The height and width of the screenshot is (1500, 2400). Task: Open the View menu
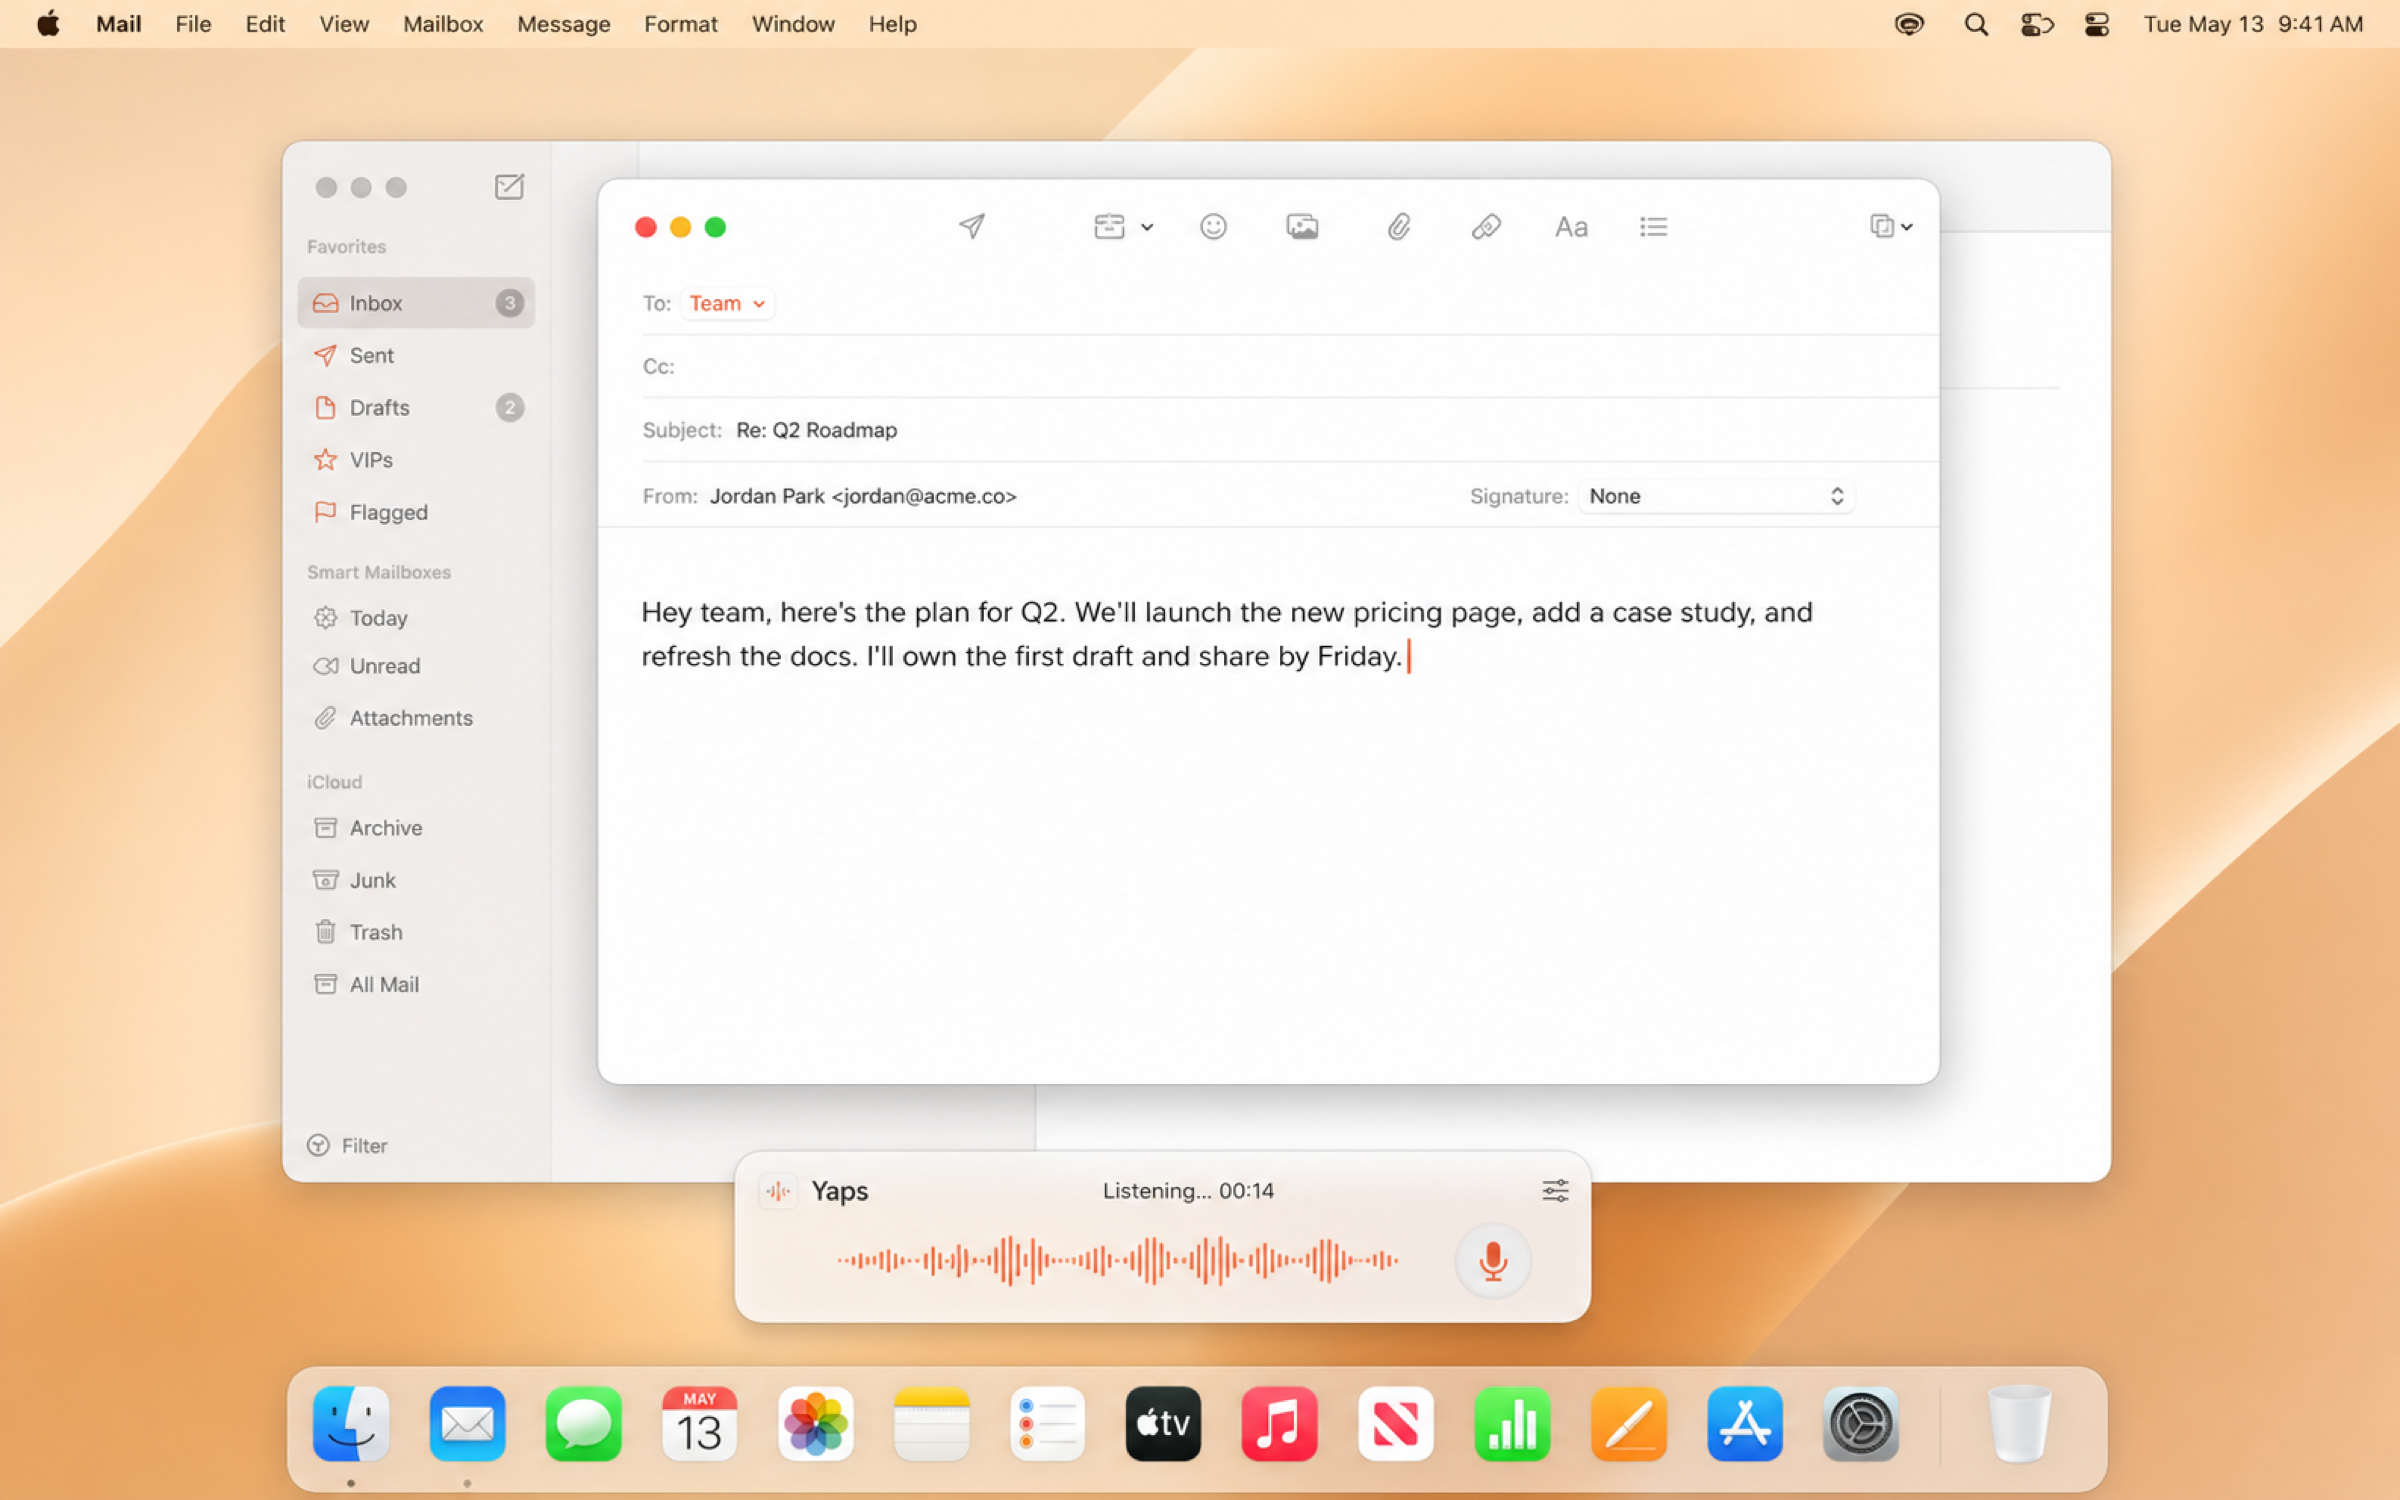[x=344, y=24]
